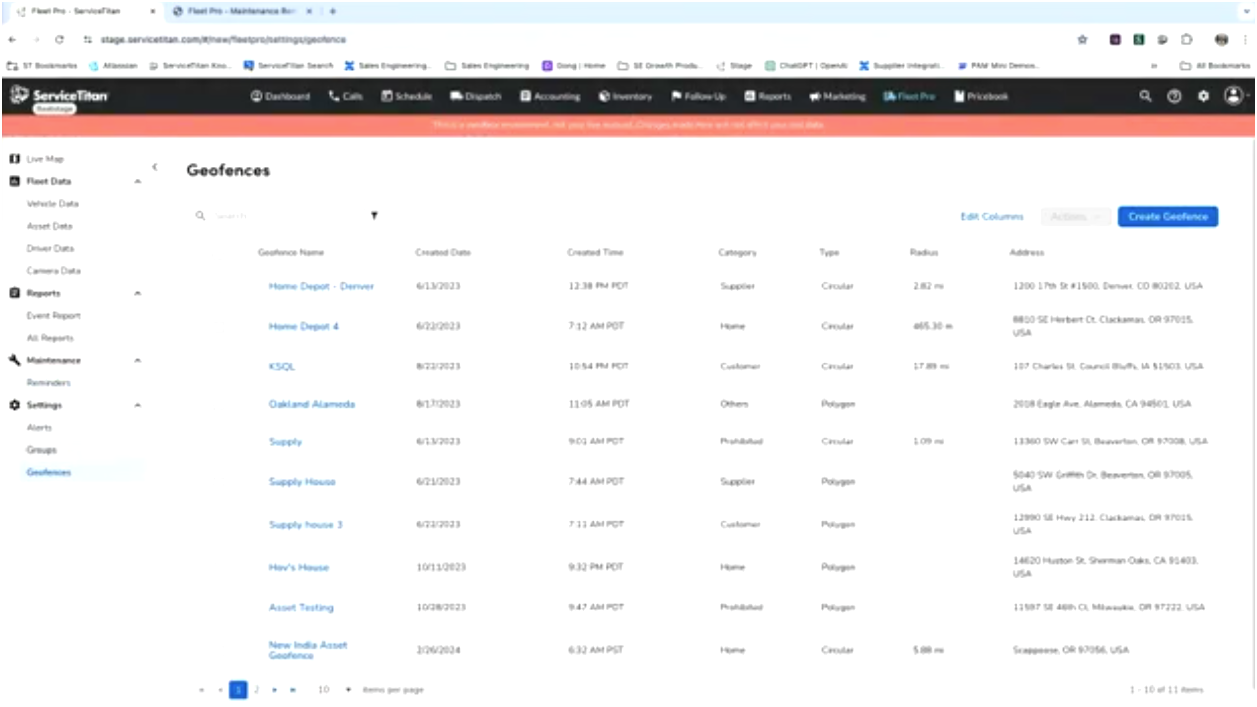Open Camera Data in sidebar
1257x707 pixels.
coord(53,271)
